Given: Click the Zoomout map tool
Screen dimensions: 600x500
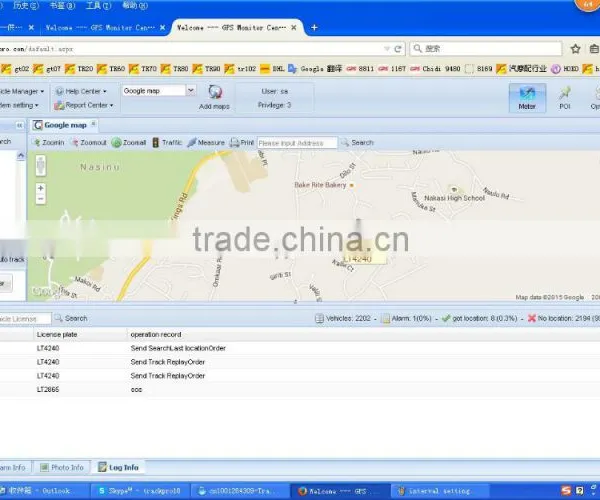Looking at the screenshot, I should [x=89, y=143].
